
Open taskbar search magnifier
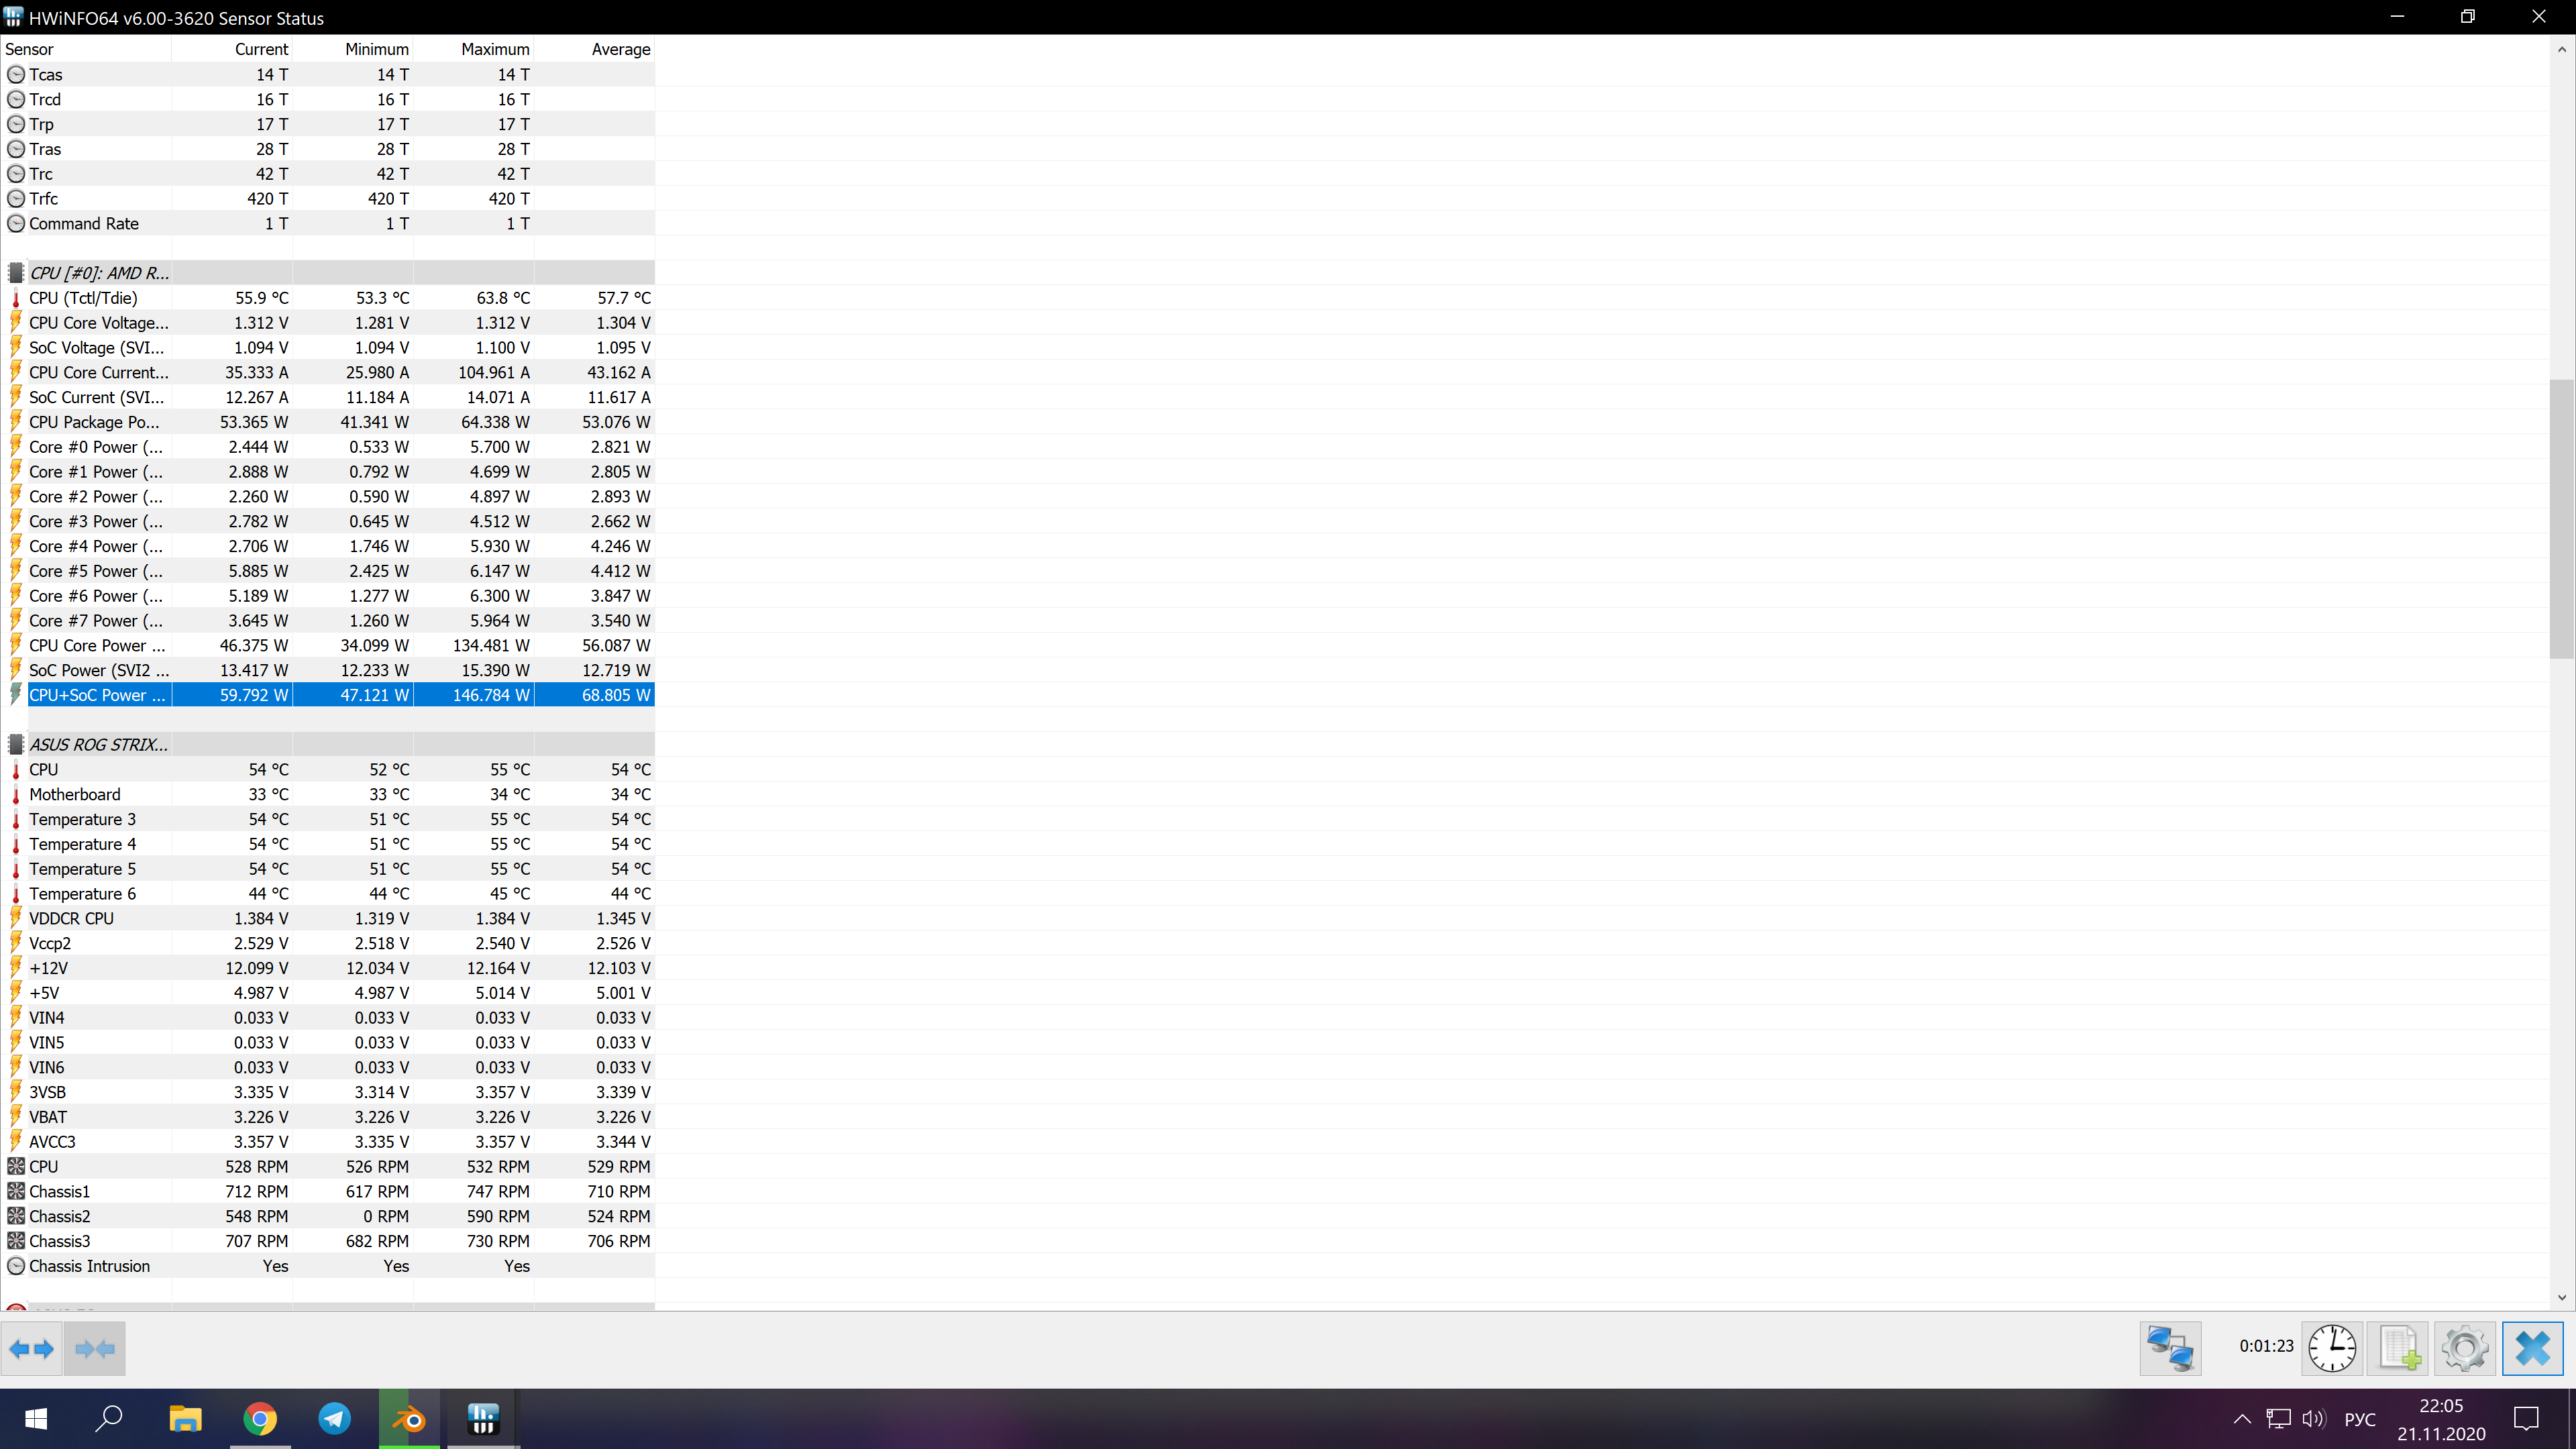[x=109, y=1418]
